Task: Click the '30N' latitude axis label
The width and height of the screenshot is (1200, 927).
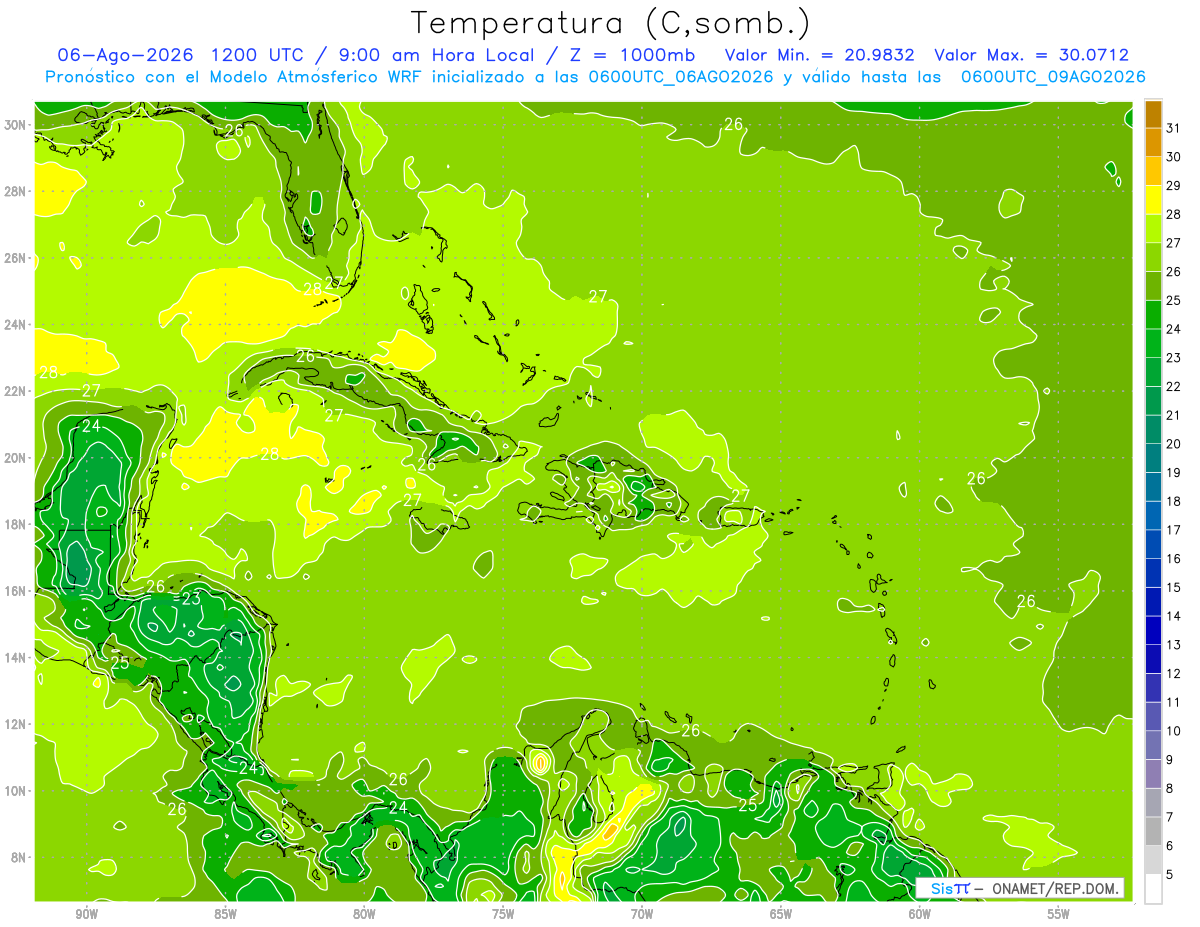Action: (x=15, y=125)
